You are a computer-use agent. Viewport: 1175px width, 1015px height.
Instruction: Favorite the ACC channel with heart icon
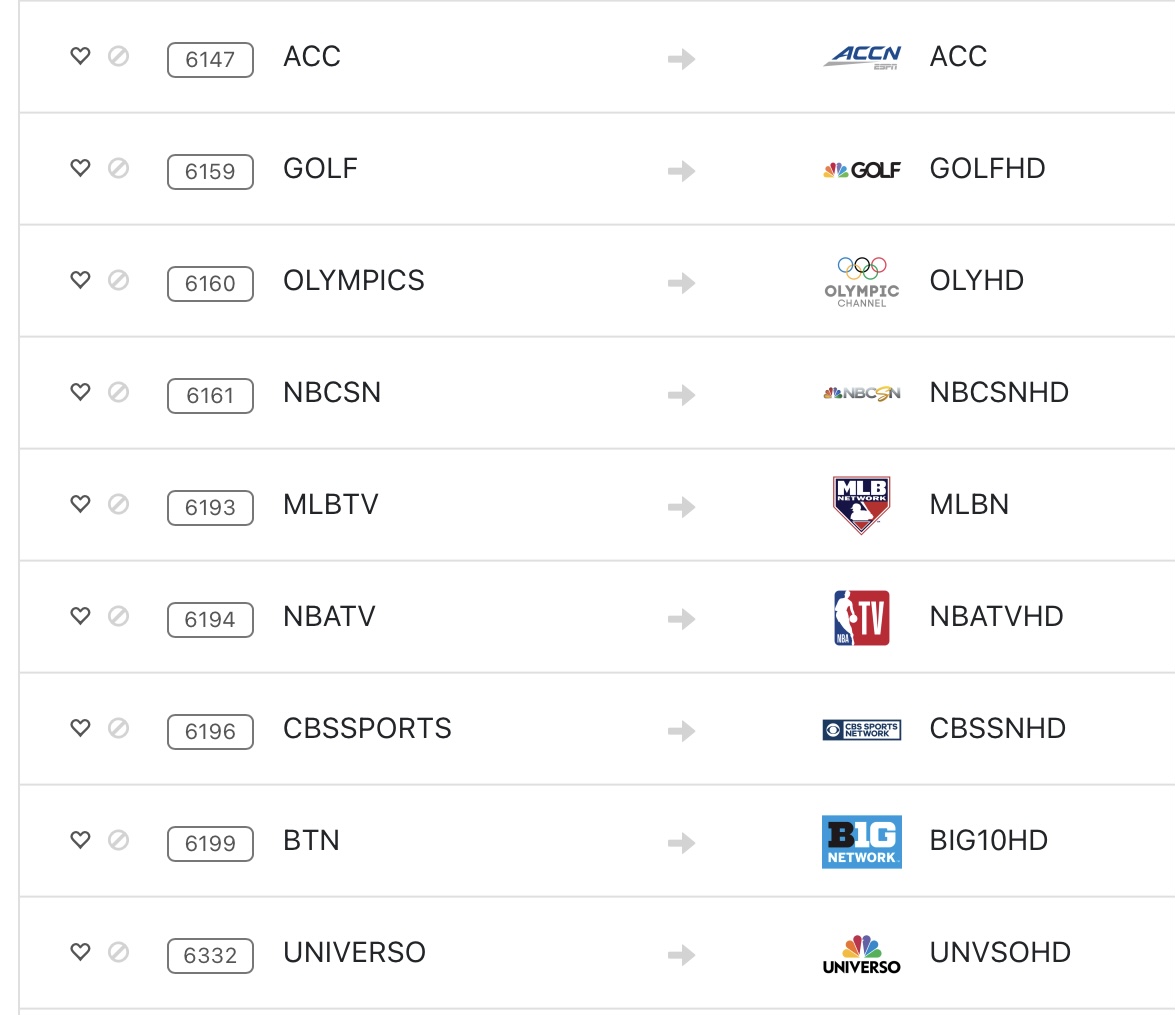point(80,57)
